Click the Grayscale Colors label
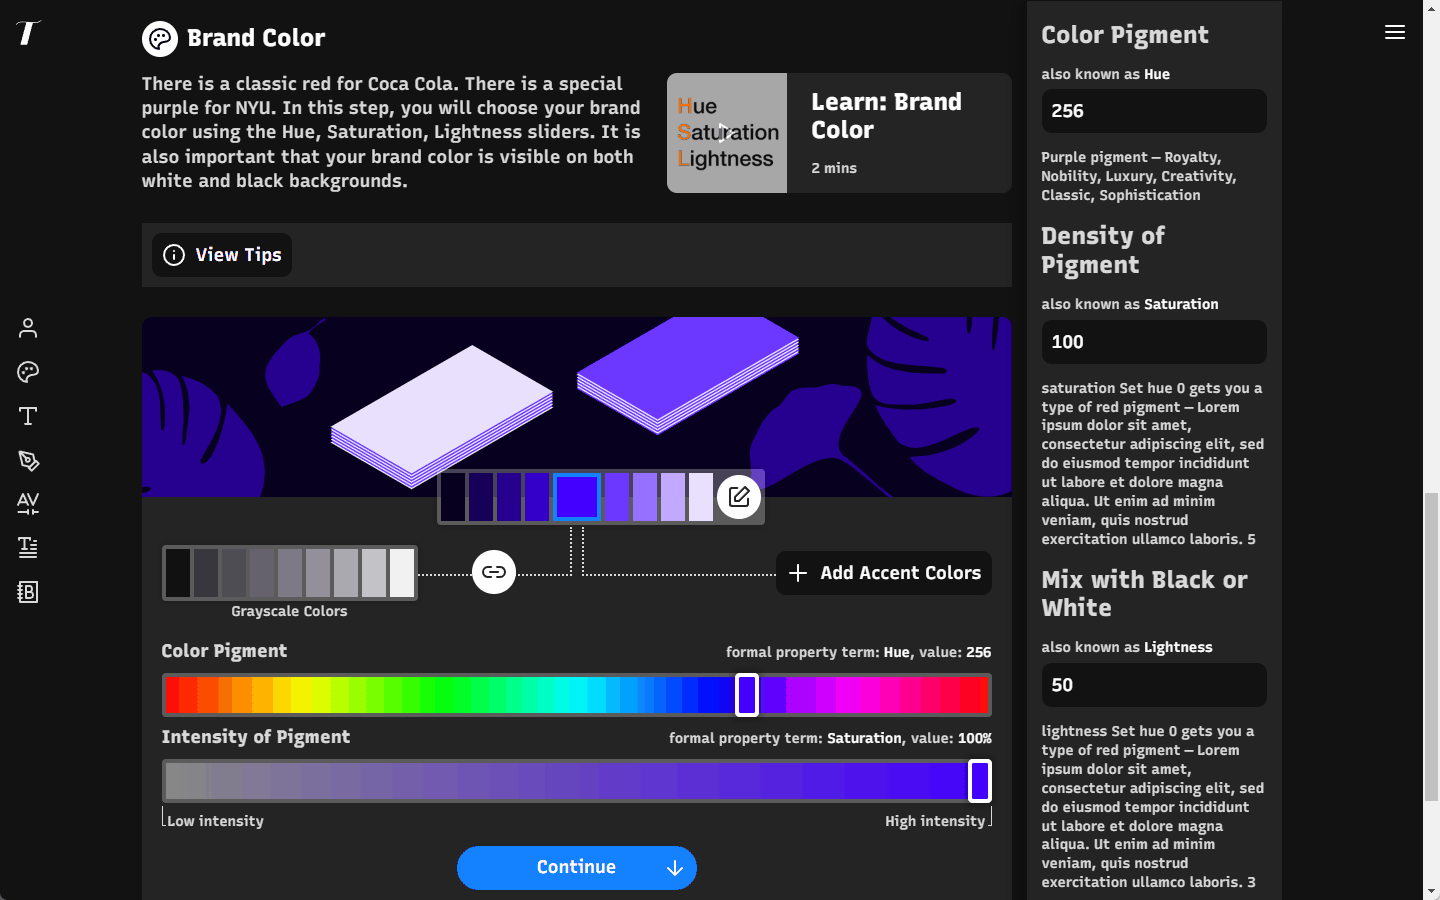This screenshot has height=900, width=1440. coord(289,611)
